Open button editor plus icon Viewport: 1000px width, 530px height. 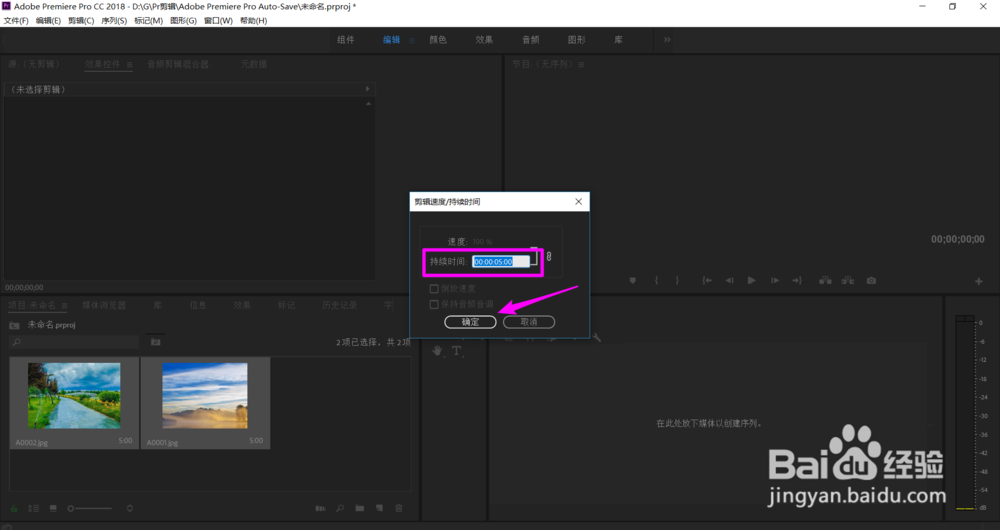pyautogui.click(x=979, y=281)
